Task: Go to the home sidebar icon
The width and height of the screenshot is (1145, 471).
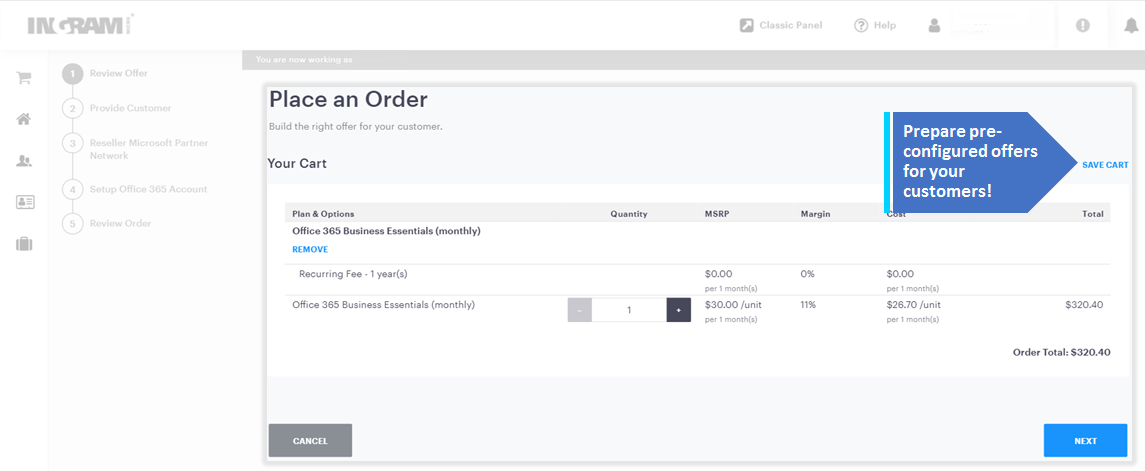Action: 24,119
